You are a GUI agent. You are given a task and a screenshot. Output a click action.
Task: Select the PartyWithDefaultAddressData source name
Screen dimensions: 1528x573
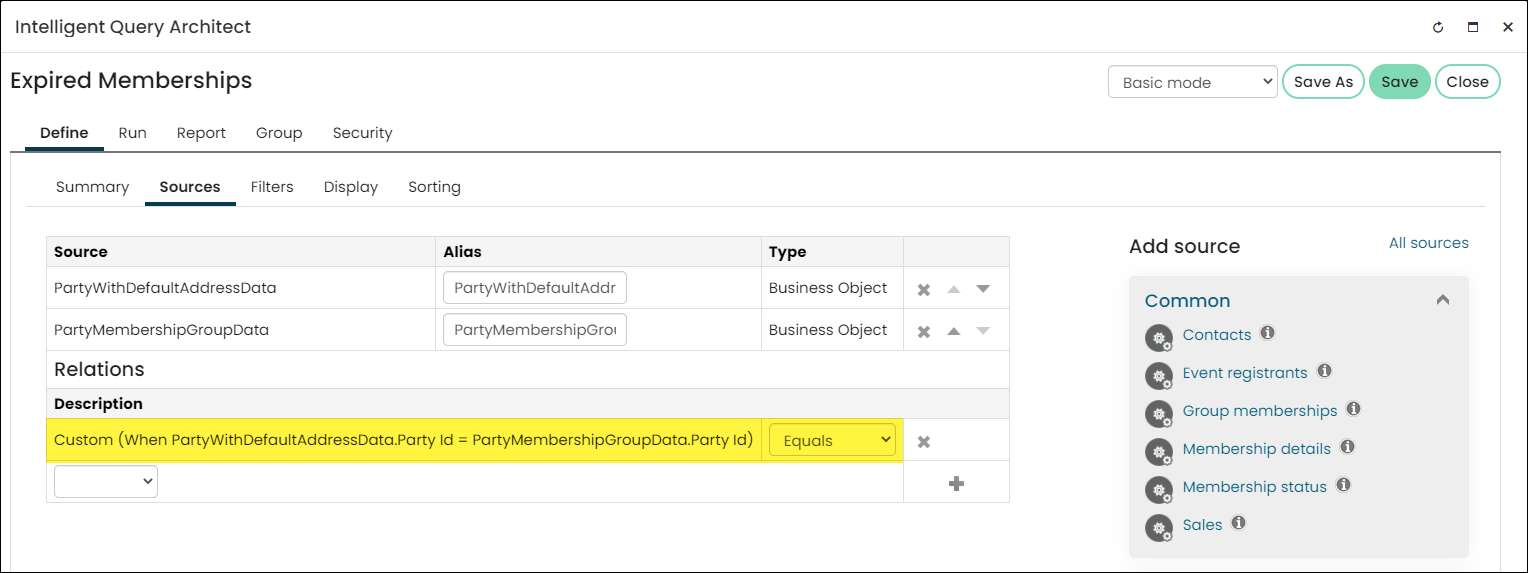pos(165,288)
